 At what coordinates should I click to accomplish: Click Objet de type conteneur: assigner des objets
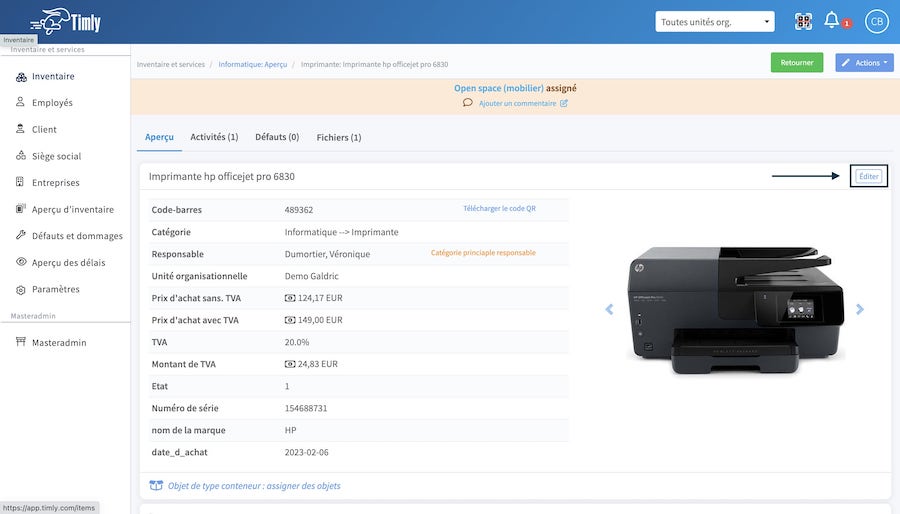pyautogui.click(x=254, y=486)
